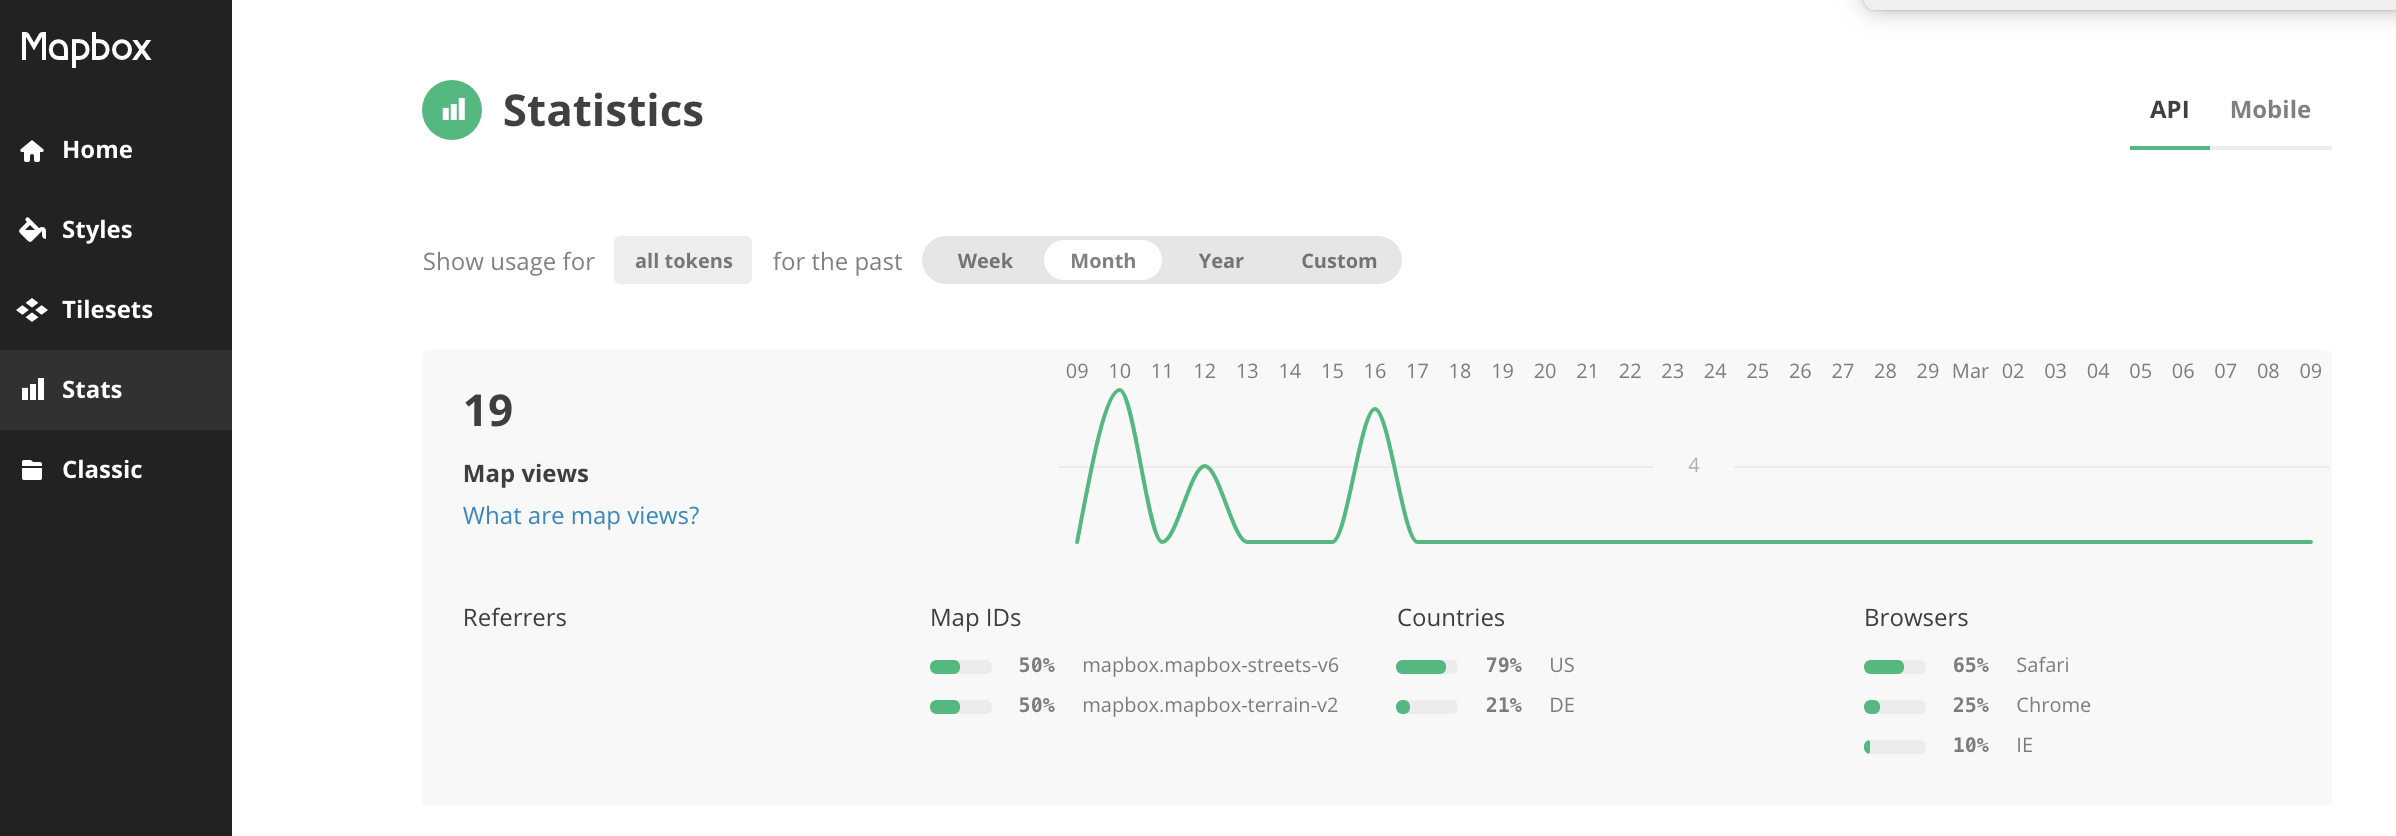
Task: Click the chart peak at day 16
Action: (x=1375, y=410)
